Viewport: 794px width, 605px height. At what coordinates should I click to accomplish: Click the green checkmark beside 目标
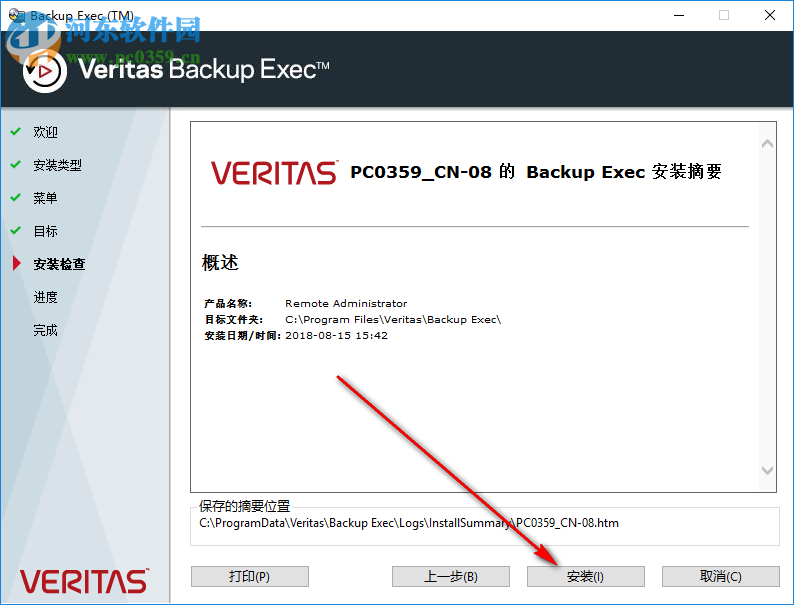(16, 230)
